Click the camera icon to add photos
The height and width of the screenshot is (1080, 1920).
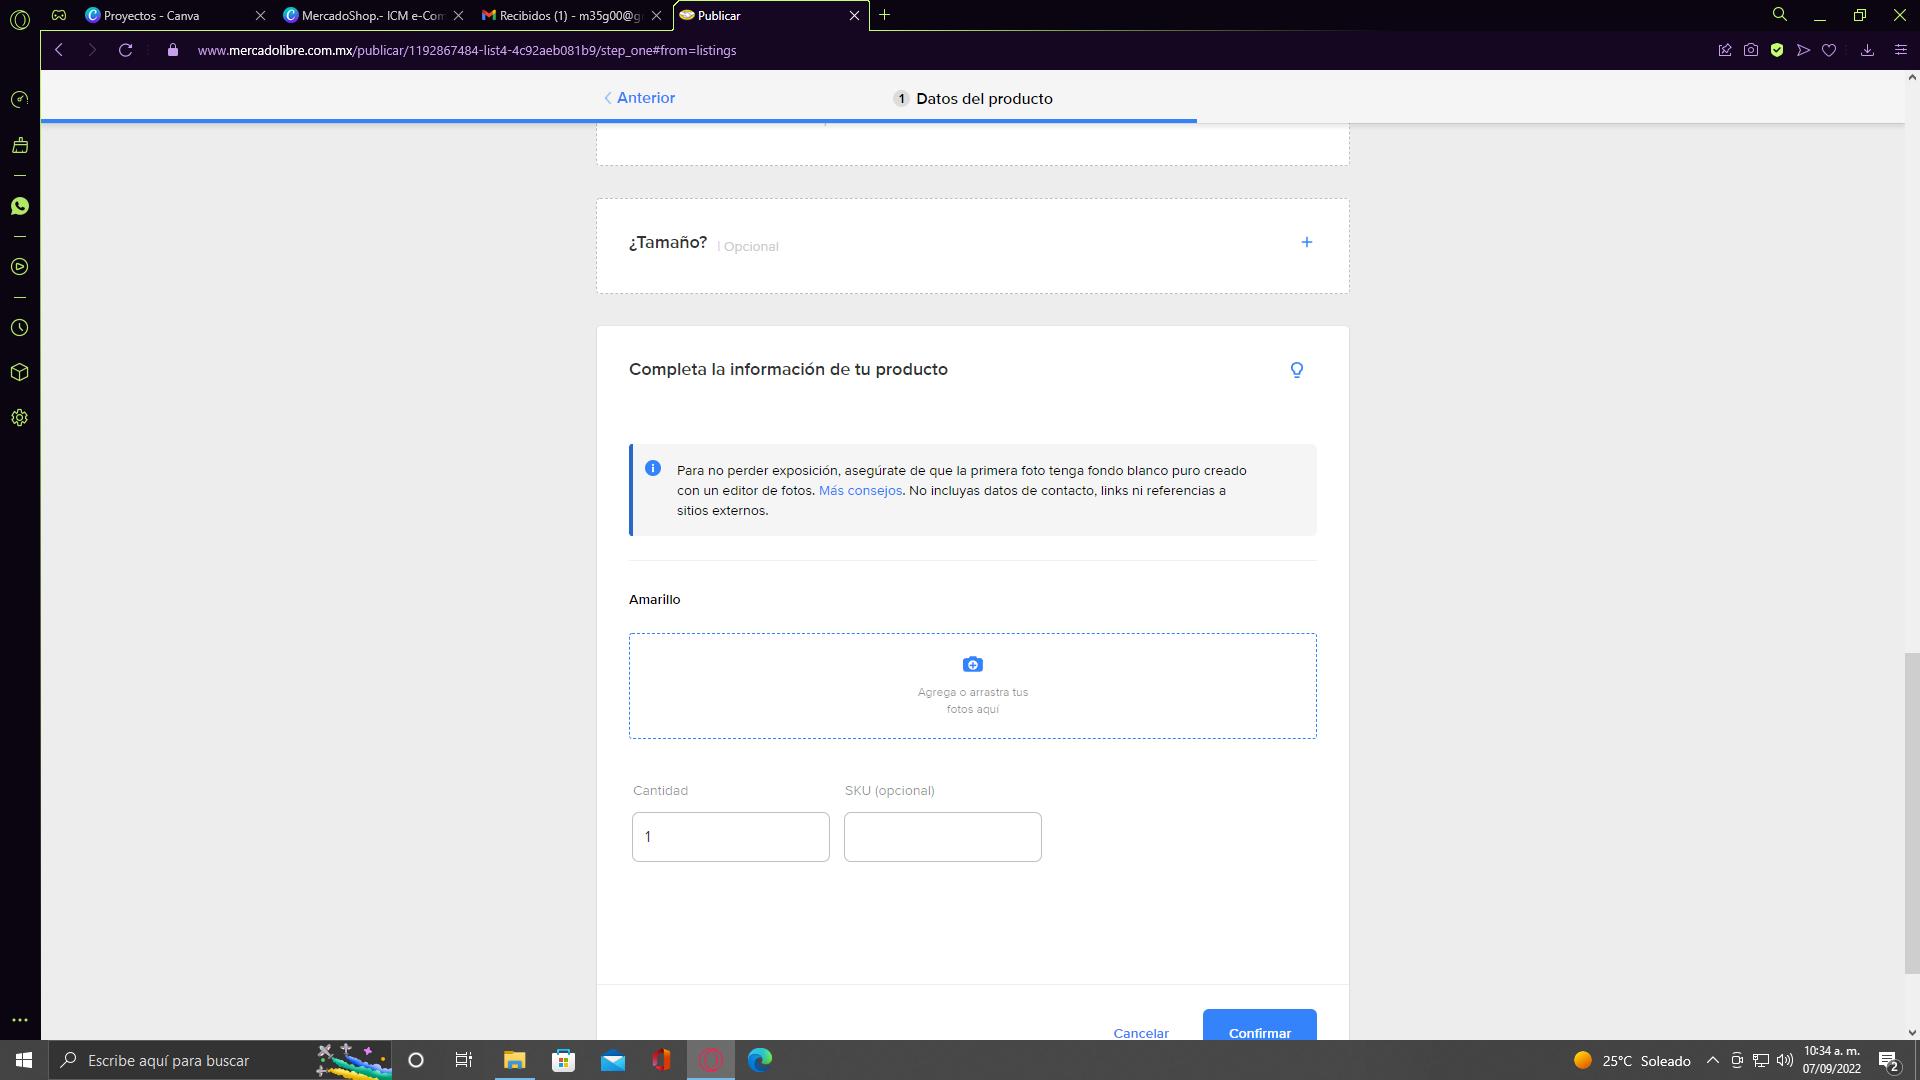tap(972, 665)
